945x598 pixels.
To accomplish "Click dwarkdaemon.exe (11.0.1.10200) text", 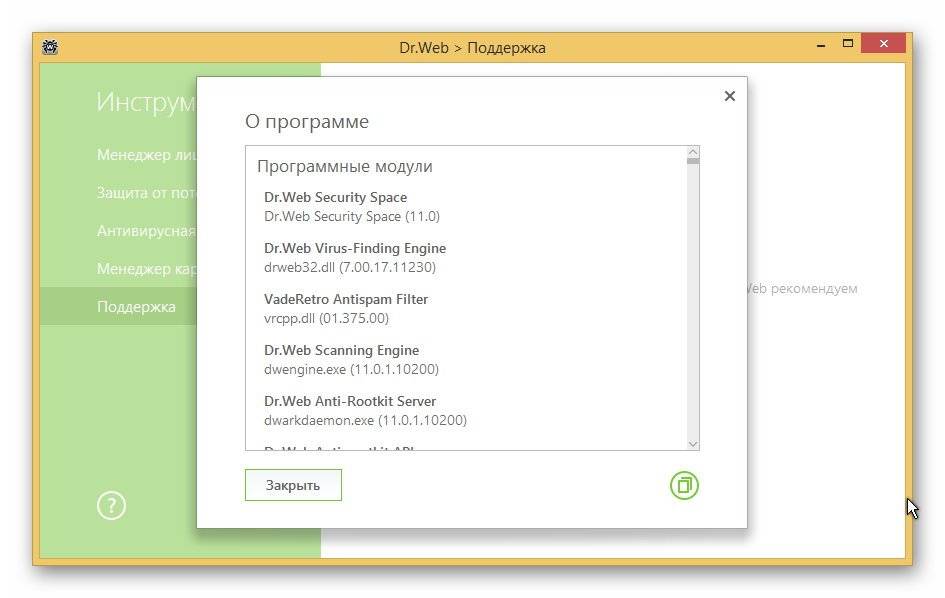I will (x=365, y=420).
